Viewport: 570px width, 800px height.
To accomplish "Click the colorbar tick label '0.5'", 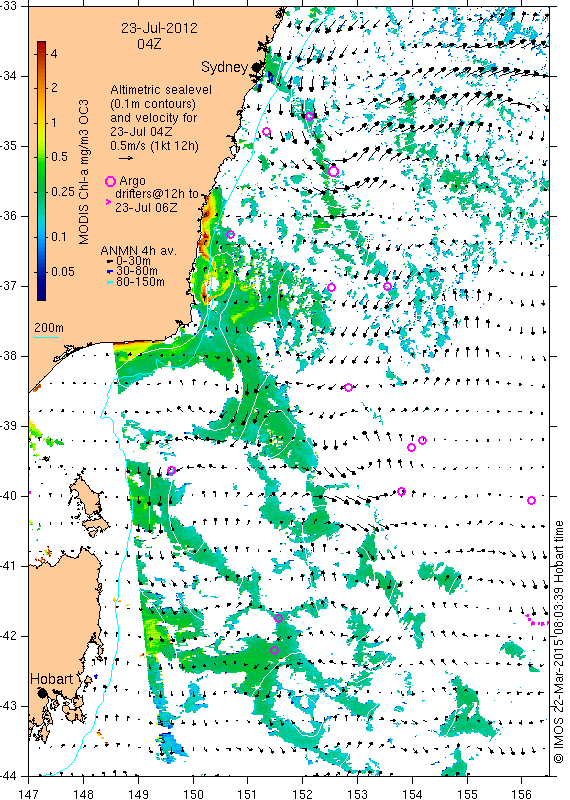I will pos(59,157).
